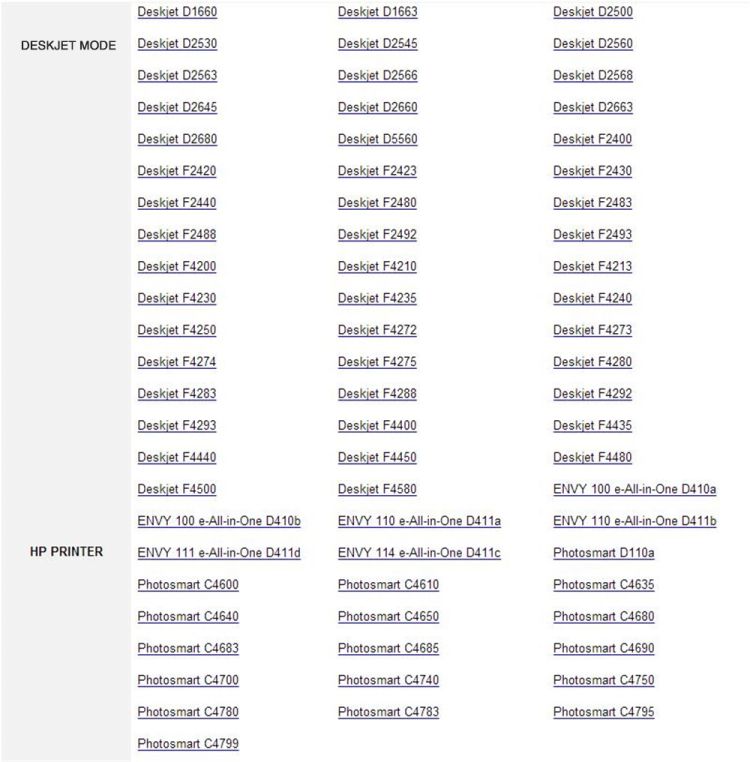Open the Deskjet F4200 link
Screen dimensions: 750x762
click(176, 267)
